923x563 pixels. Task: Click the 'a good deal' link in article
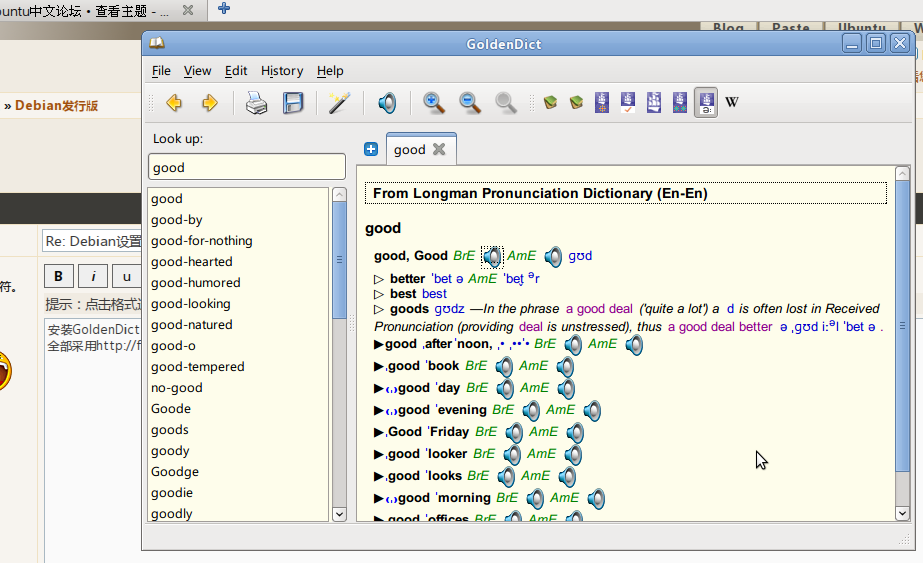[599, 309]
